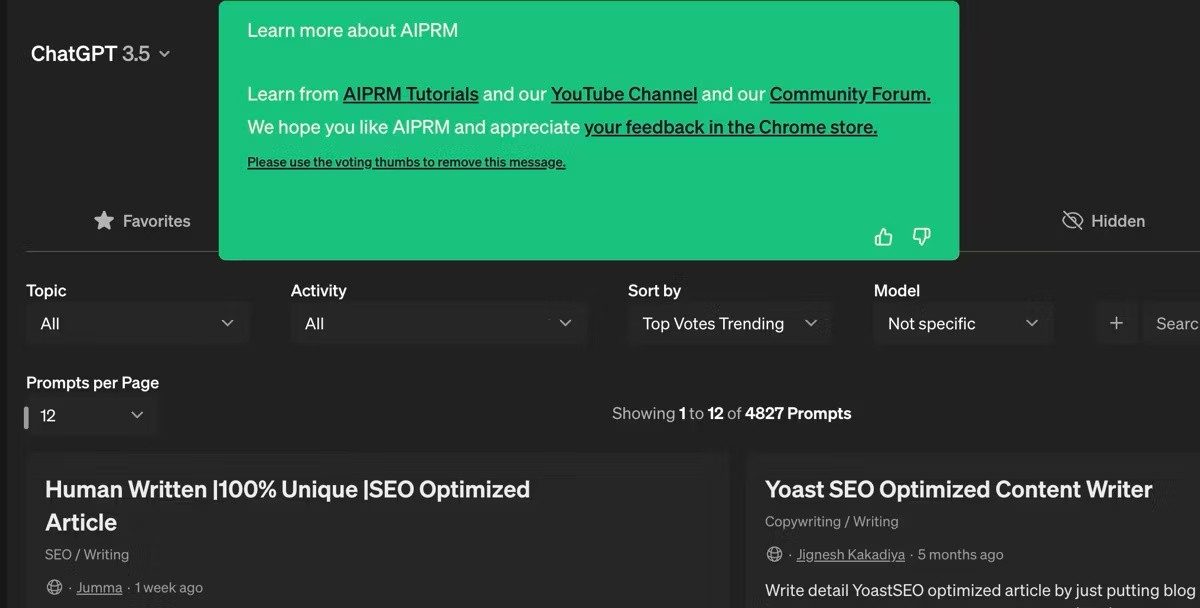1200x608 pixels.
Task: Expand the Activity dropdown
Action: click(x=438, y=323)
